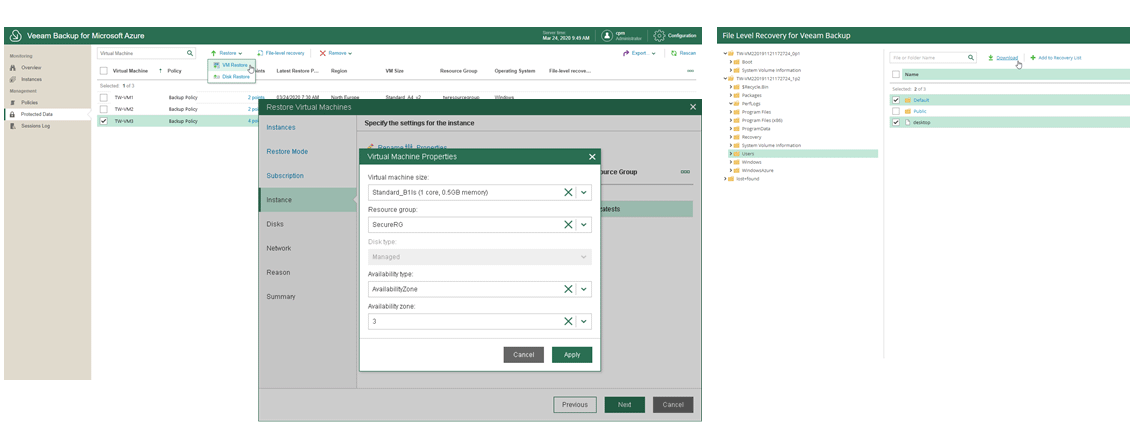Select the Program Files (x86) tree folder
This screenshot has width=1134, height=437.
click(762, 120)
